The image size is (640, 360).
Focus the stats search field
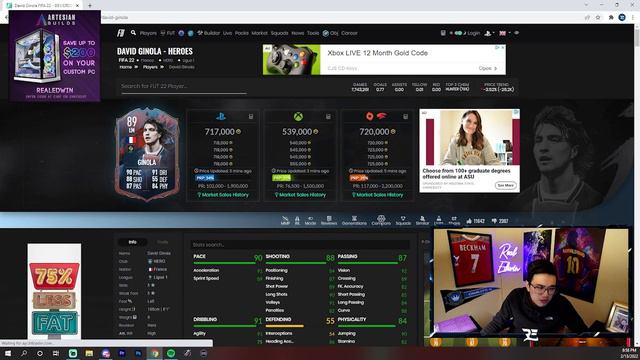point(300,244)
